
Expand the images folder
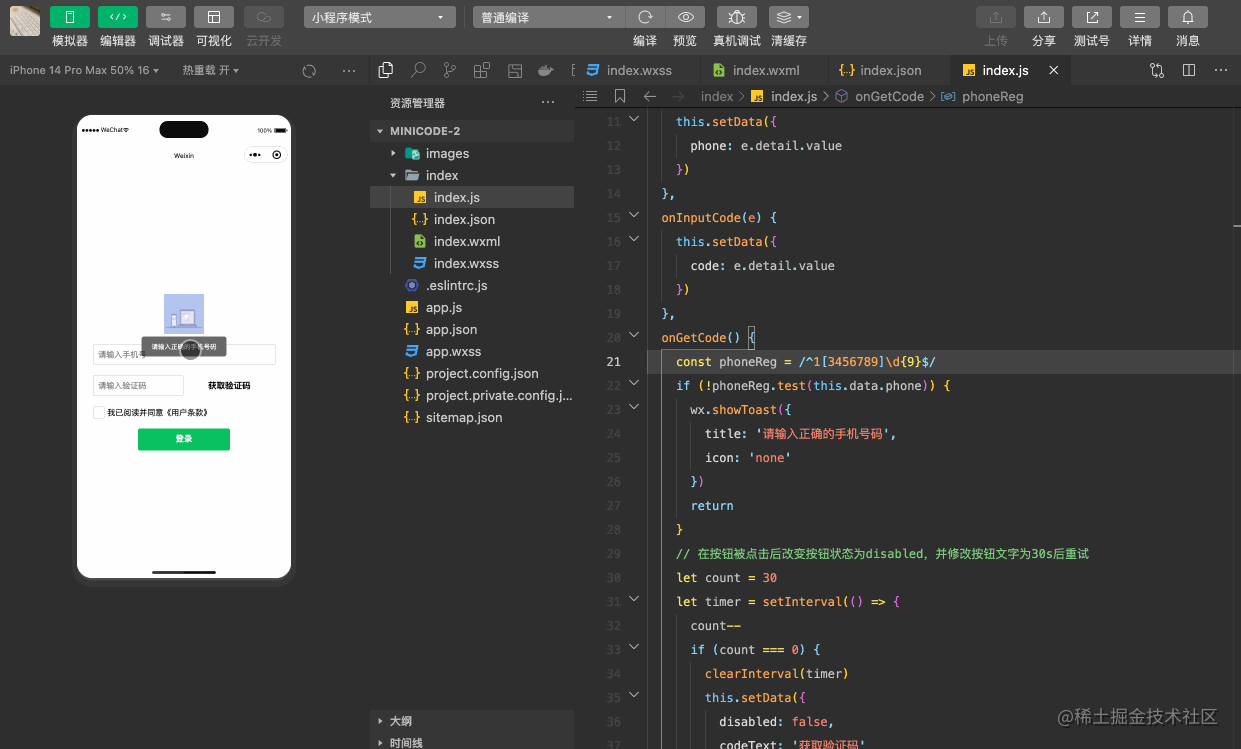[x=472, y=153]
